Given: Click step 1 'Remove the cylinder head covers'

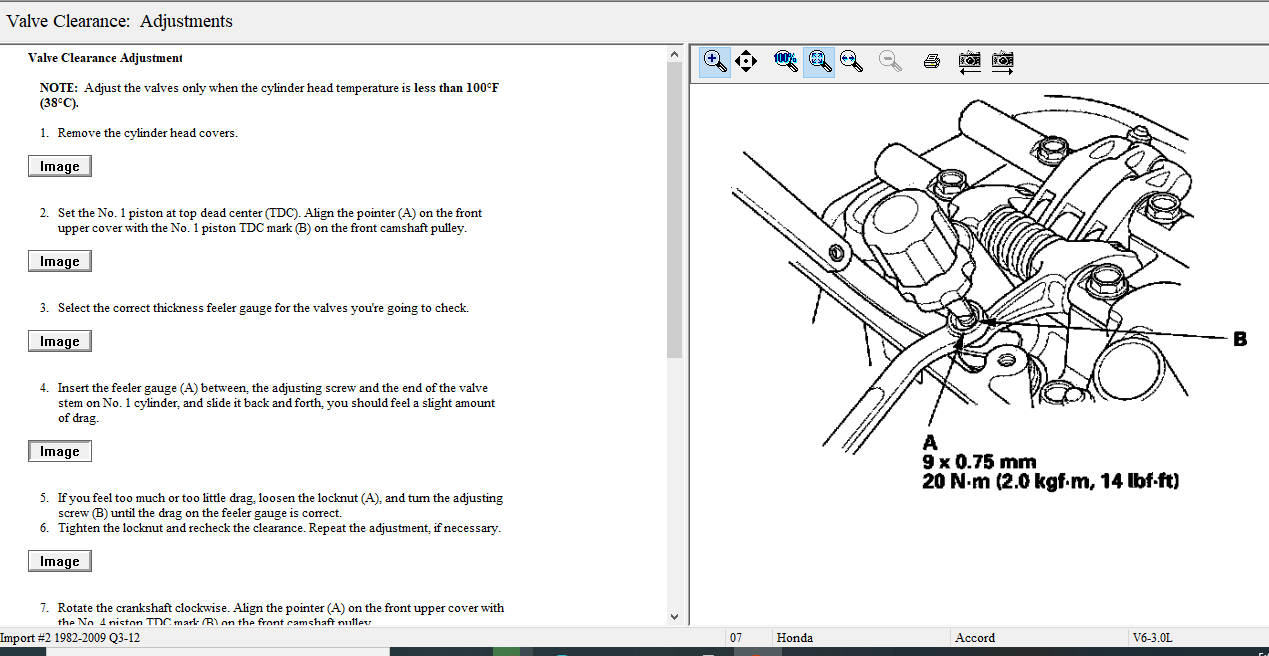Looking at the screenshot, I should [x=147, y=133].
